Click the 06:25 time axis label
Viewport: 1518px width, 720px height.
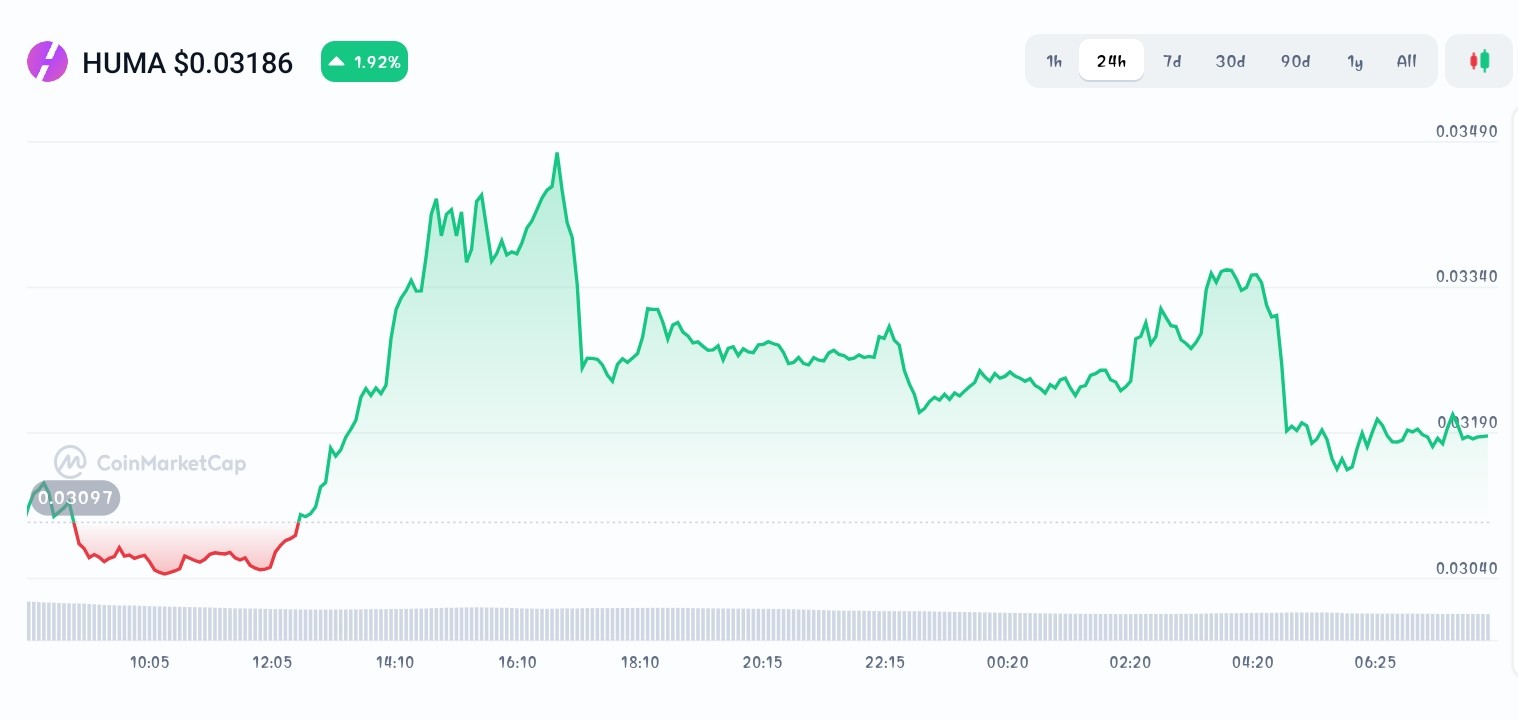click(x=1375, y=662)
